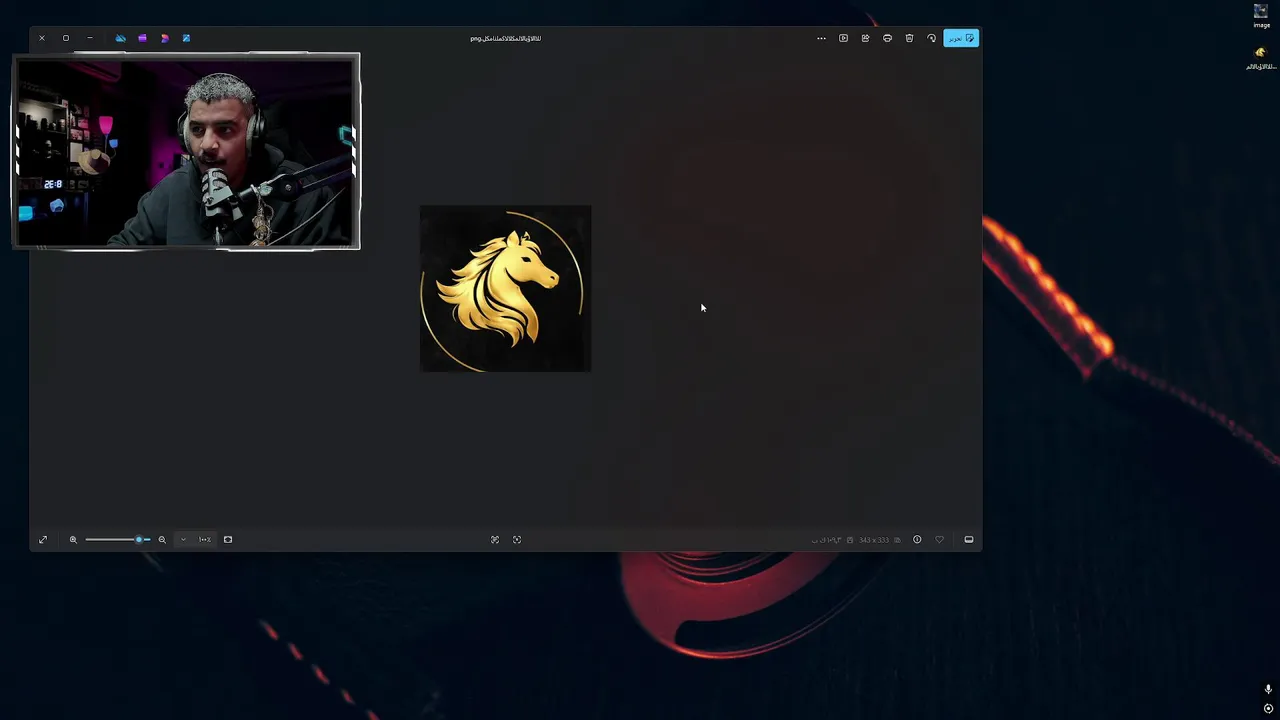Print the image via the printer icon
Viewport: 1280px width, 720px height.
[x=887, y=38]
